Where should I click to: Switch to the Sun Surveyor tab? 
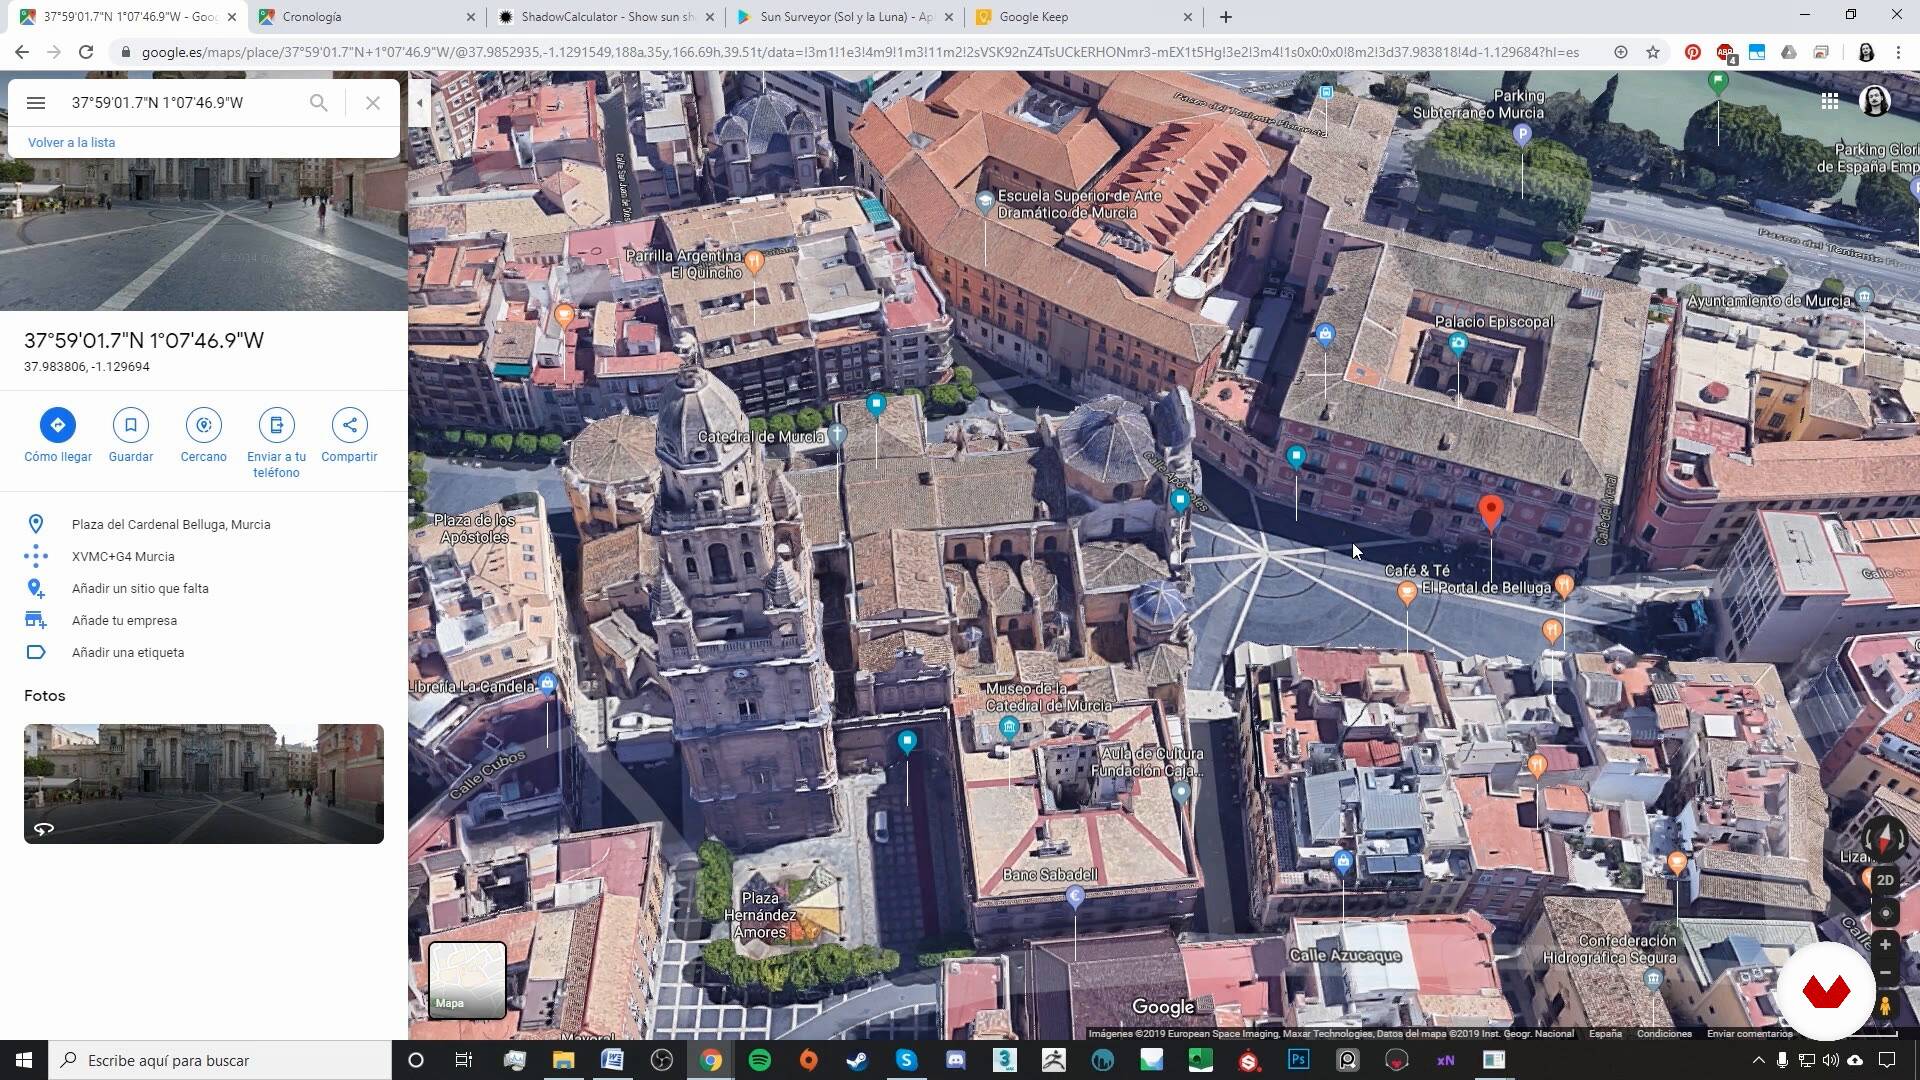tap(845, 17)
